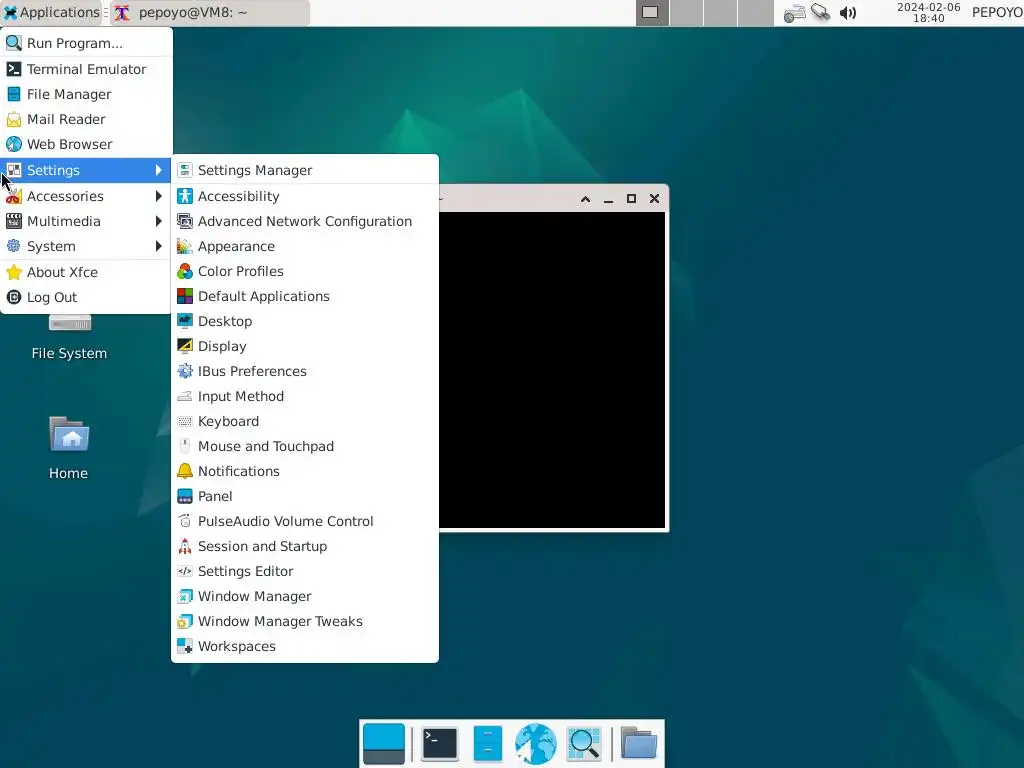Click the clock showing 2024-02-06 18:40
Screen dimensions: 1024x768
coord(928,12)
